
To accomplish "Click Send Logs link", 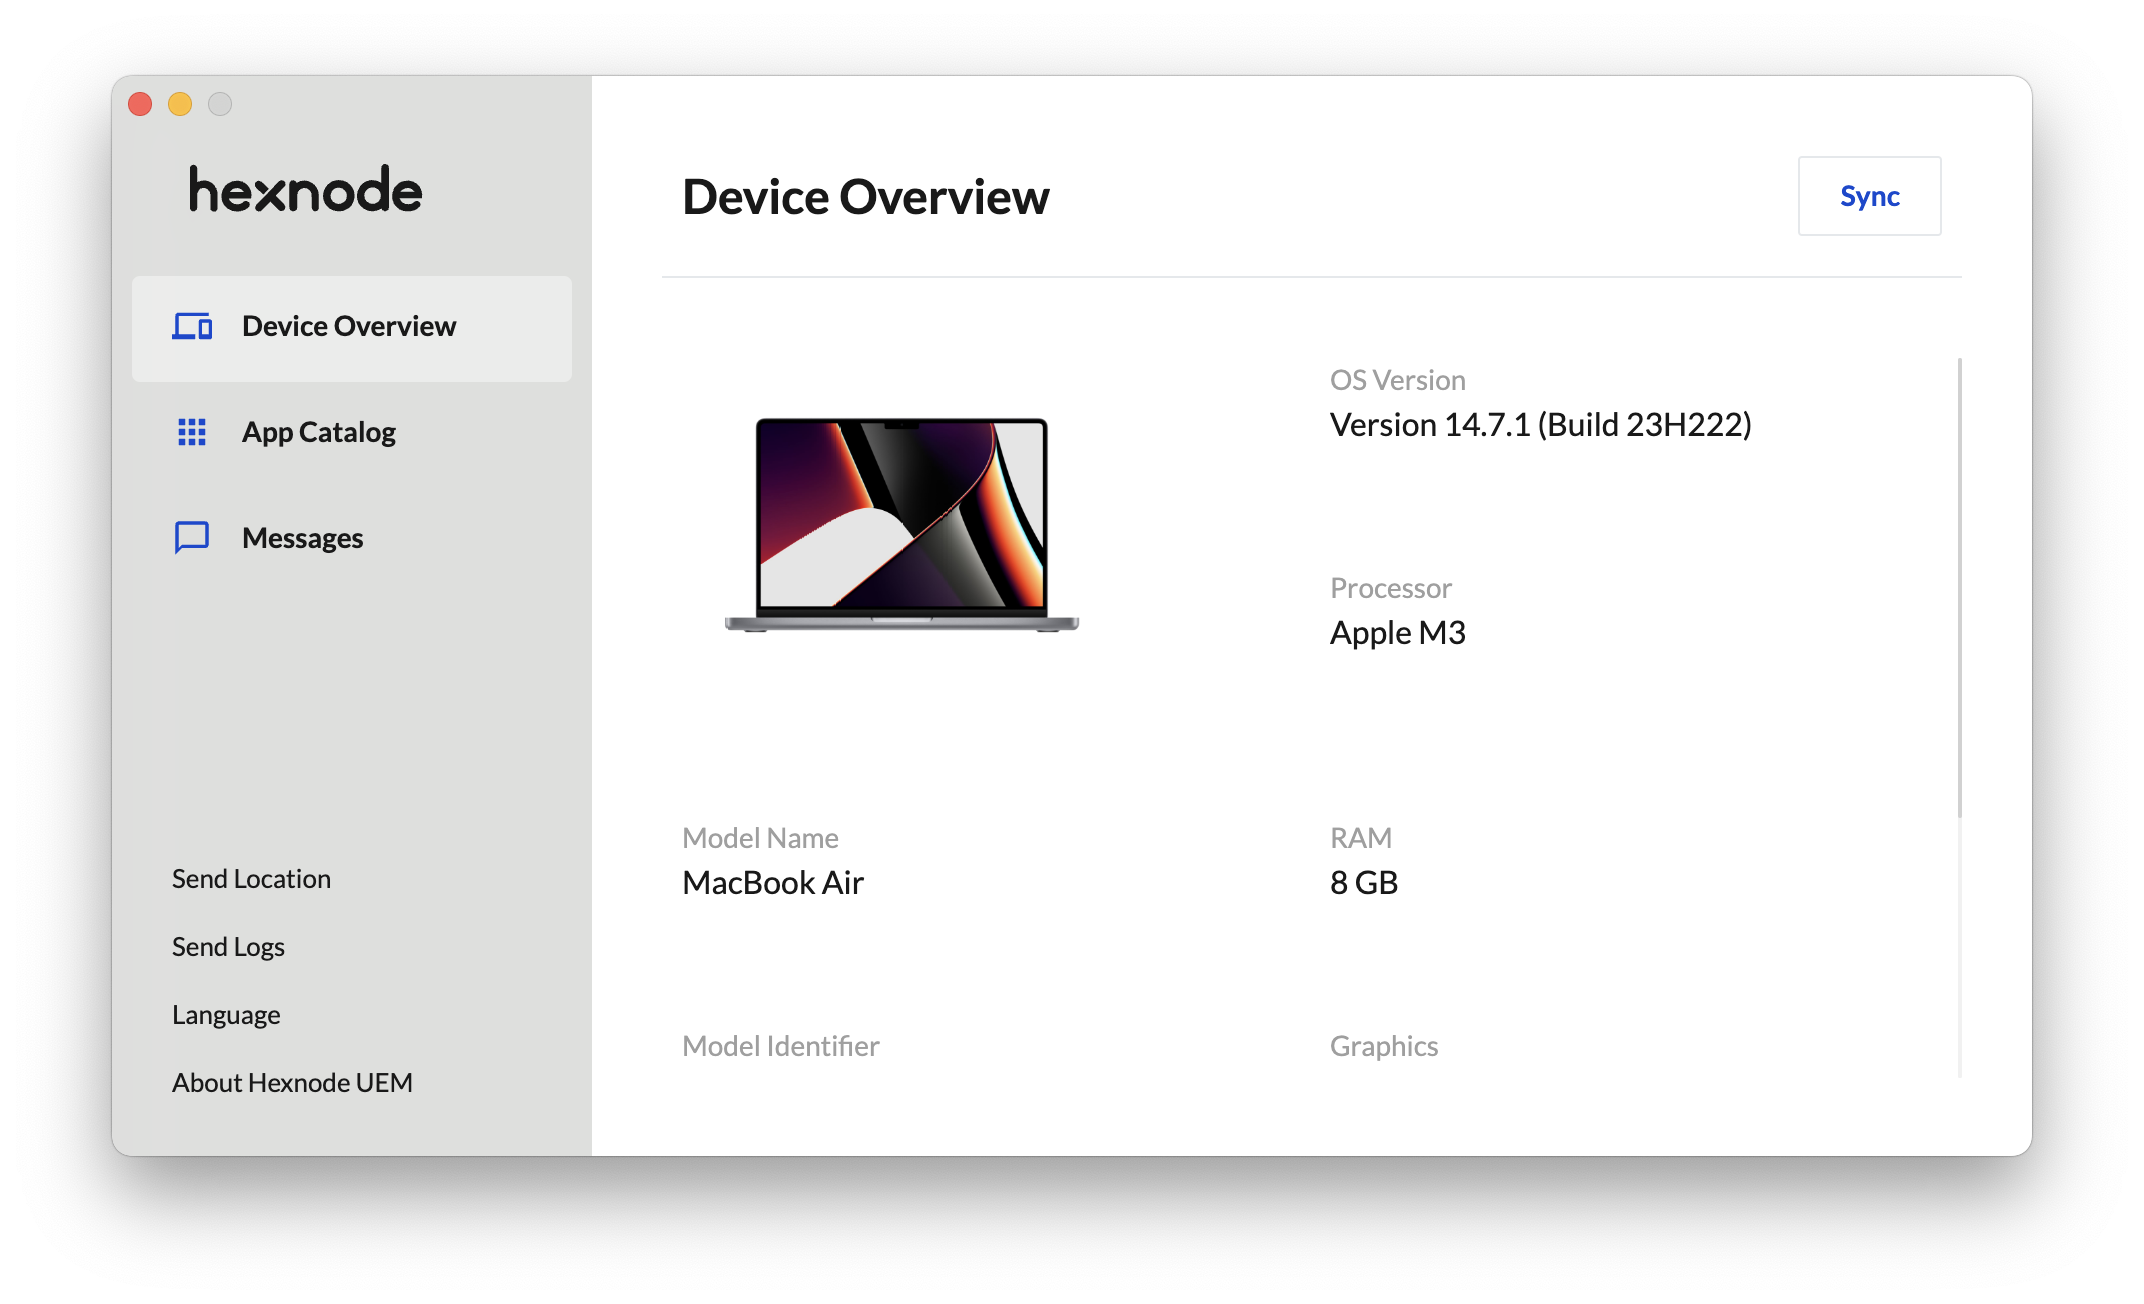I will tap(228, 947).
